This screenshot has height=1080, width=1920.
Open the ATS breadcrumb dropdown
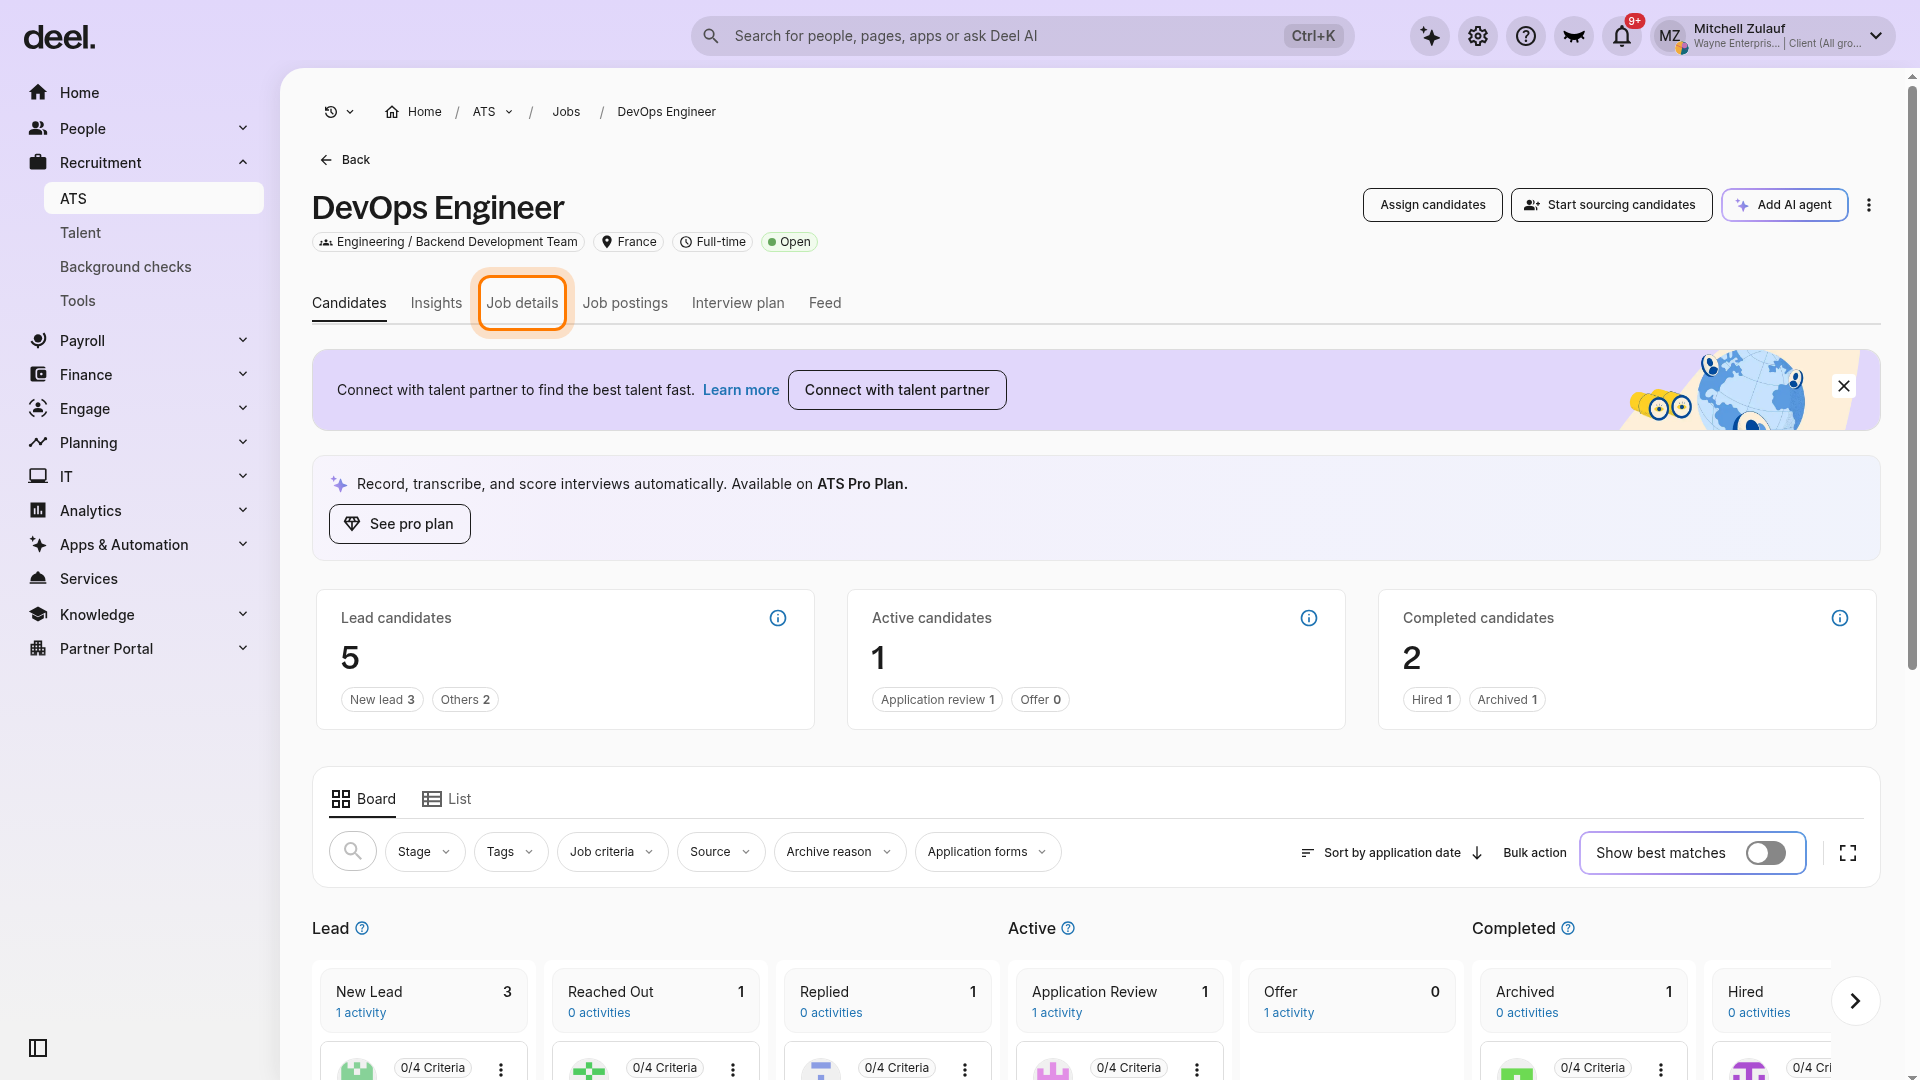(493, 112)
